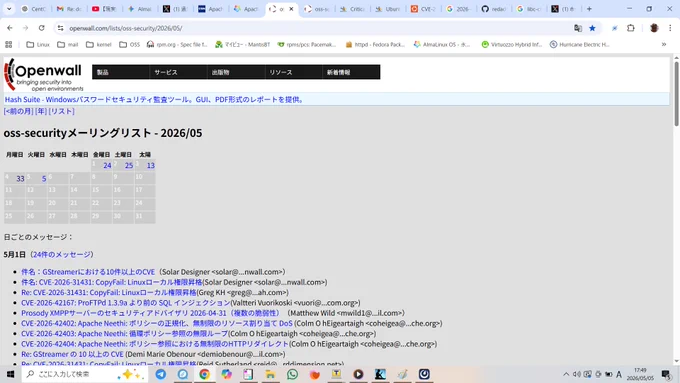Open the media player taskbar icon
The width and height of the screenshot is (680, 383).
pos(358,374)
